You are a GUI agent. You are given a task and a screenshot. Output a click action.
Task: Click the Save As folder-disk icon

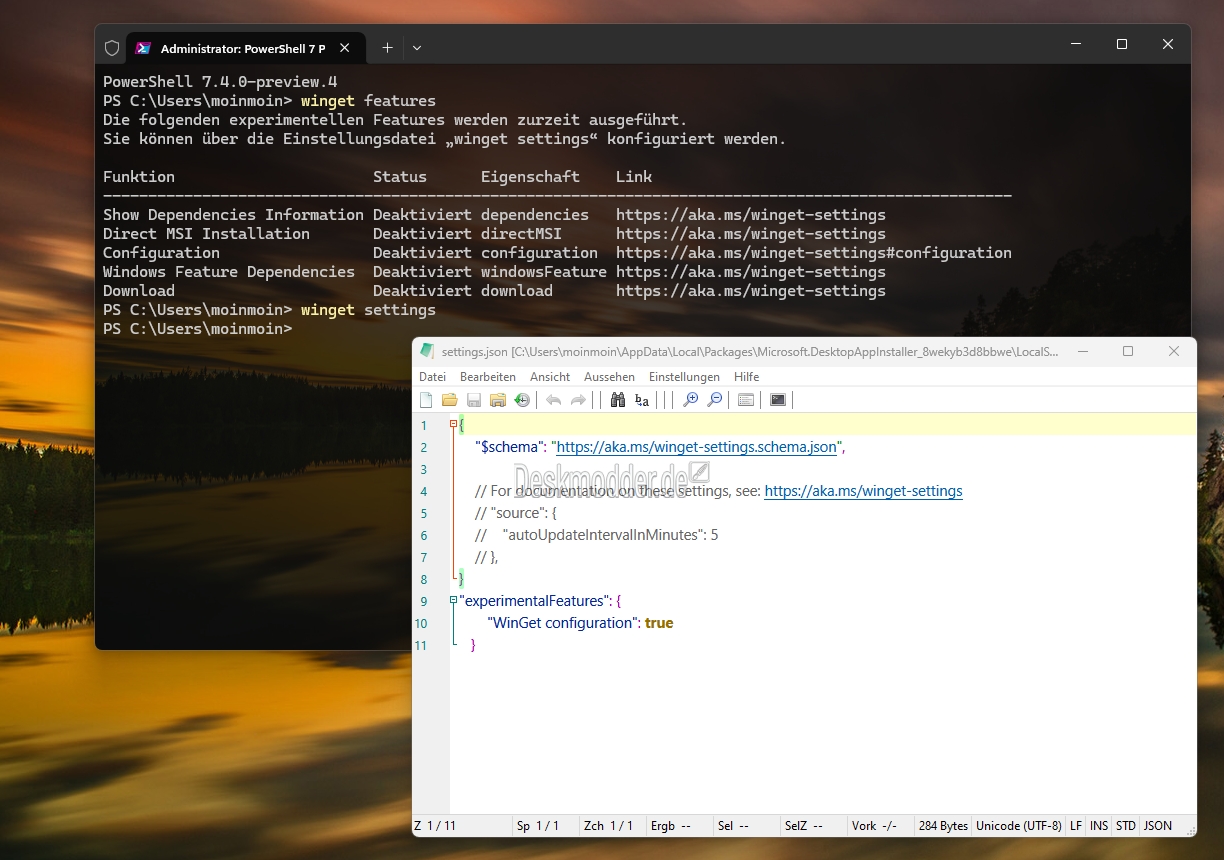click(497, 400)
